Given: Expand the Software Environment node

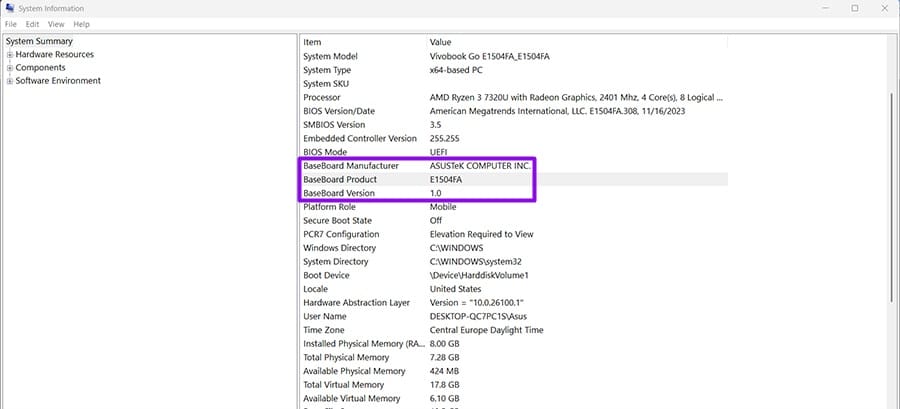Looking at the screenshot, I should [x=10, y=81].
